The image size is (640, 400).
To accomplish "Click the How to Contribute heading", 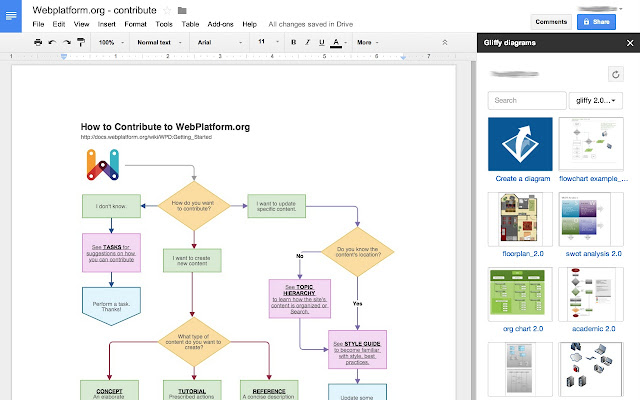I will point(165,127).
